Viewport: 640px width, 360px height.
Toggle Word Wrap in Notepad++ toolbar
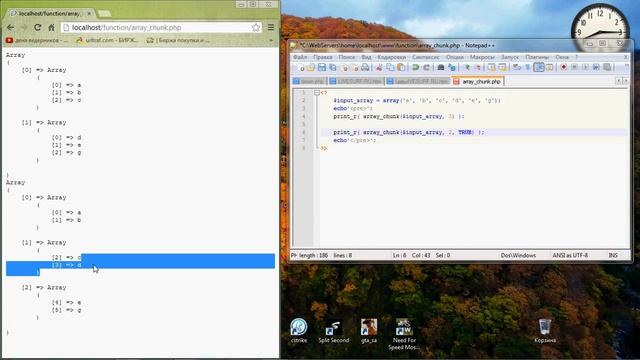(517, 67)
